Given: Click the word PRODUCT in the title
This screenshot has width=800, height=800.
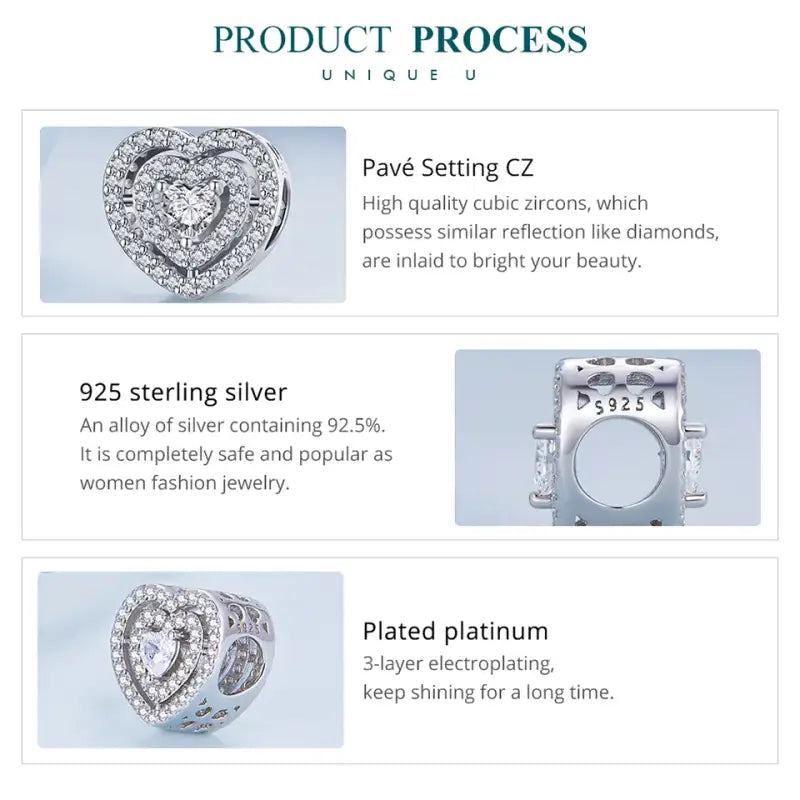Looking at the screenshot, I should coord(301,40).
